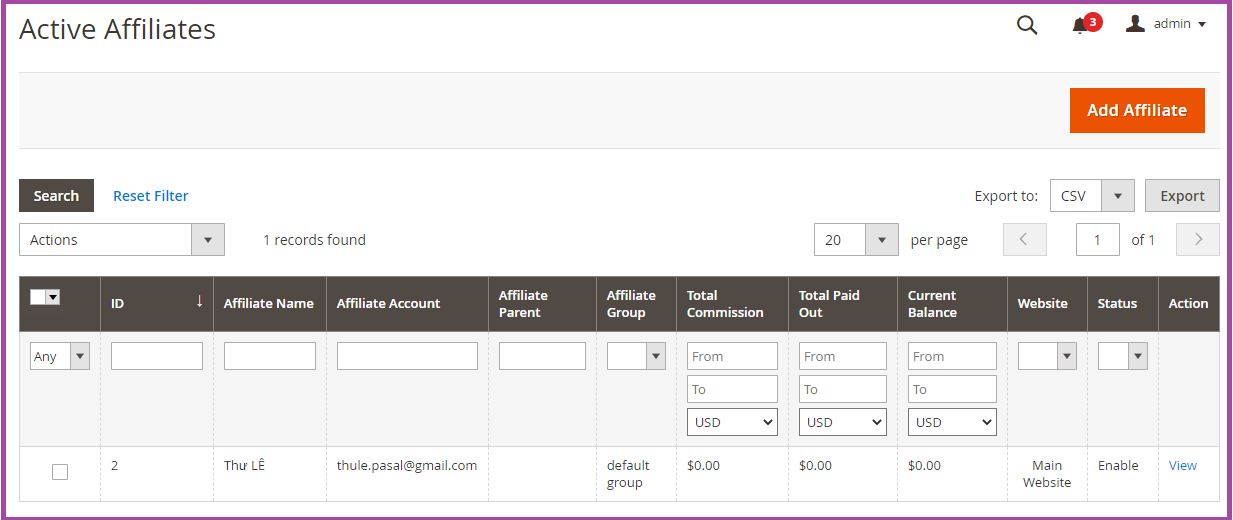This screenshot has height=520, width=1233.
Task: Click the admin user account icon
Action: click(x=1135, y=23)
